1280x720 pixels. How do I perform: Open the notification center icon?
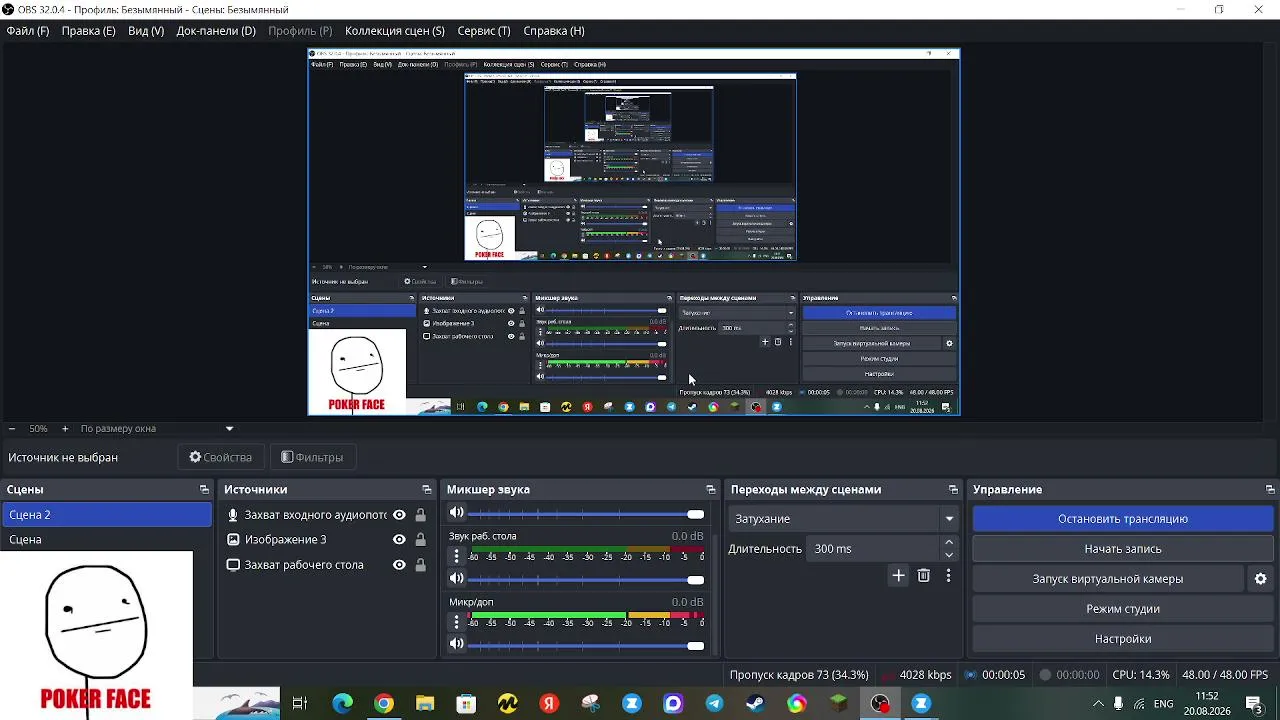pos(1254,704)
